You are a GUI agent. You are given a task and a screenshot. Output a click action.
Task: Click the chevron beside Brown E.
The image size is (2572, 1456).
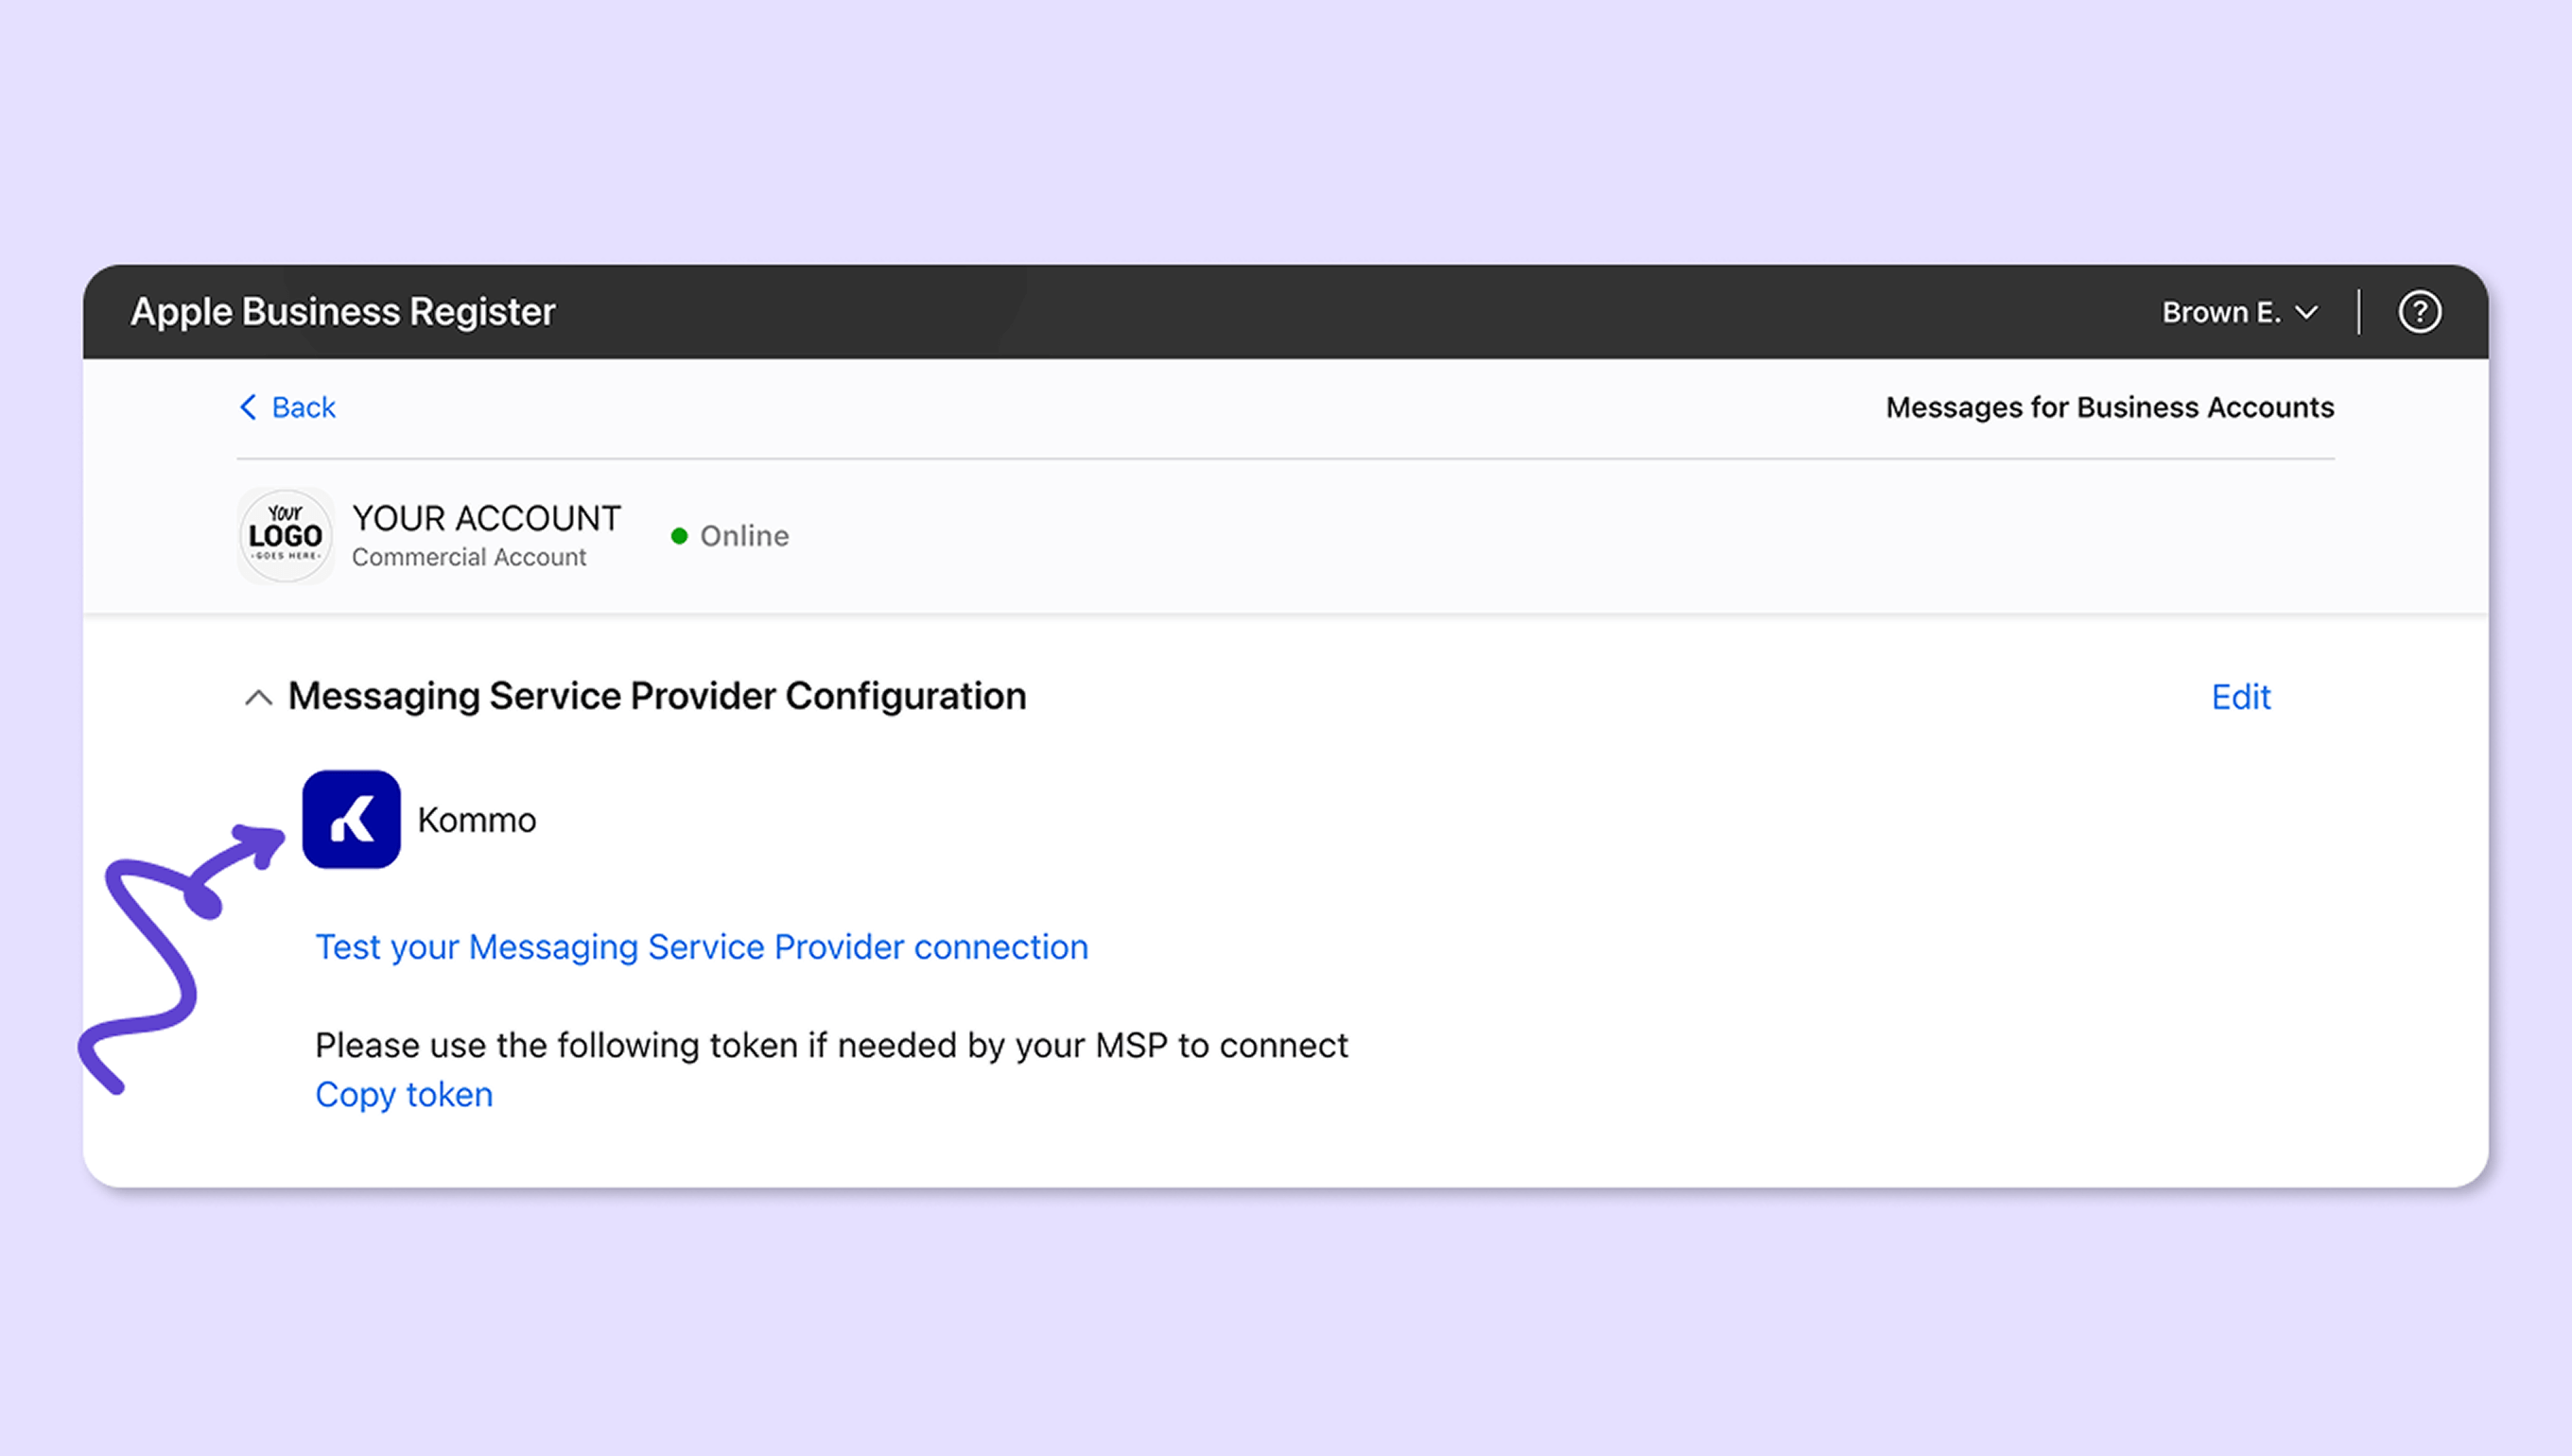(x=2307, y=313)
